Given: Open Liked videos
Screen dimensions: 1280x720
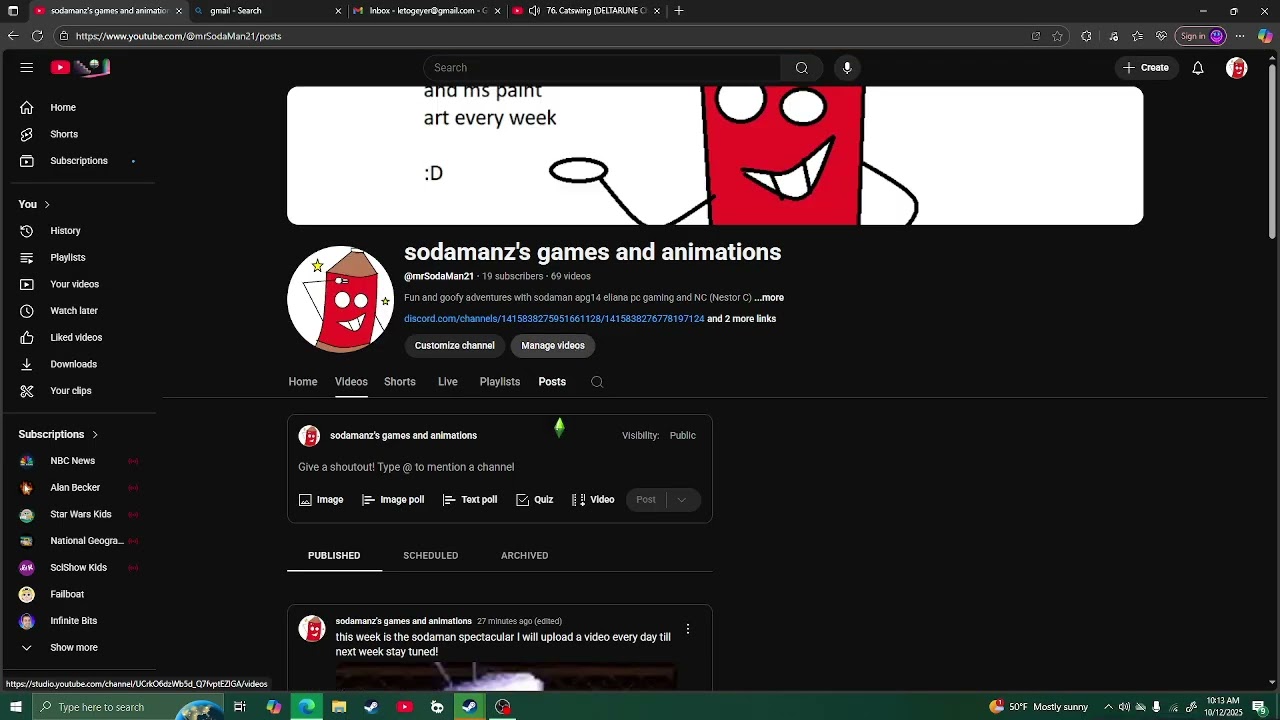Looking at the screenshot, I should (78, 338).
